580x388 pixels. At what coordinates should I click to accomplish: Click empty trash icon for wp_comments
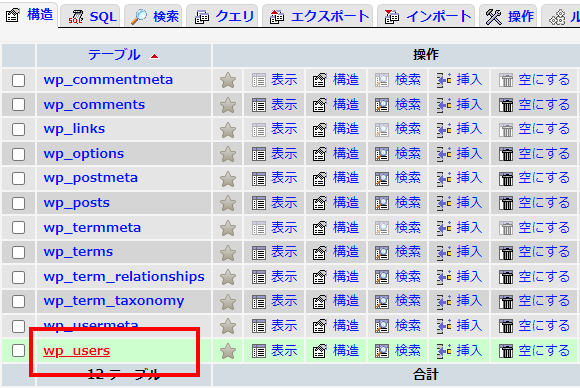[506, 105]
